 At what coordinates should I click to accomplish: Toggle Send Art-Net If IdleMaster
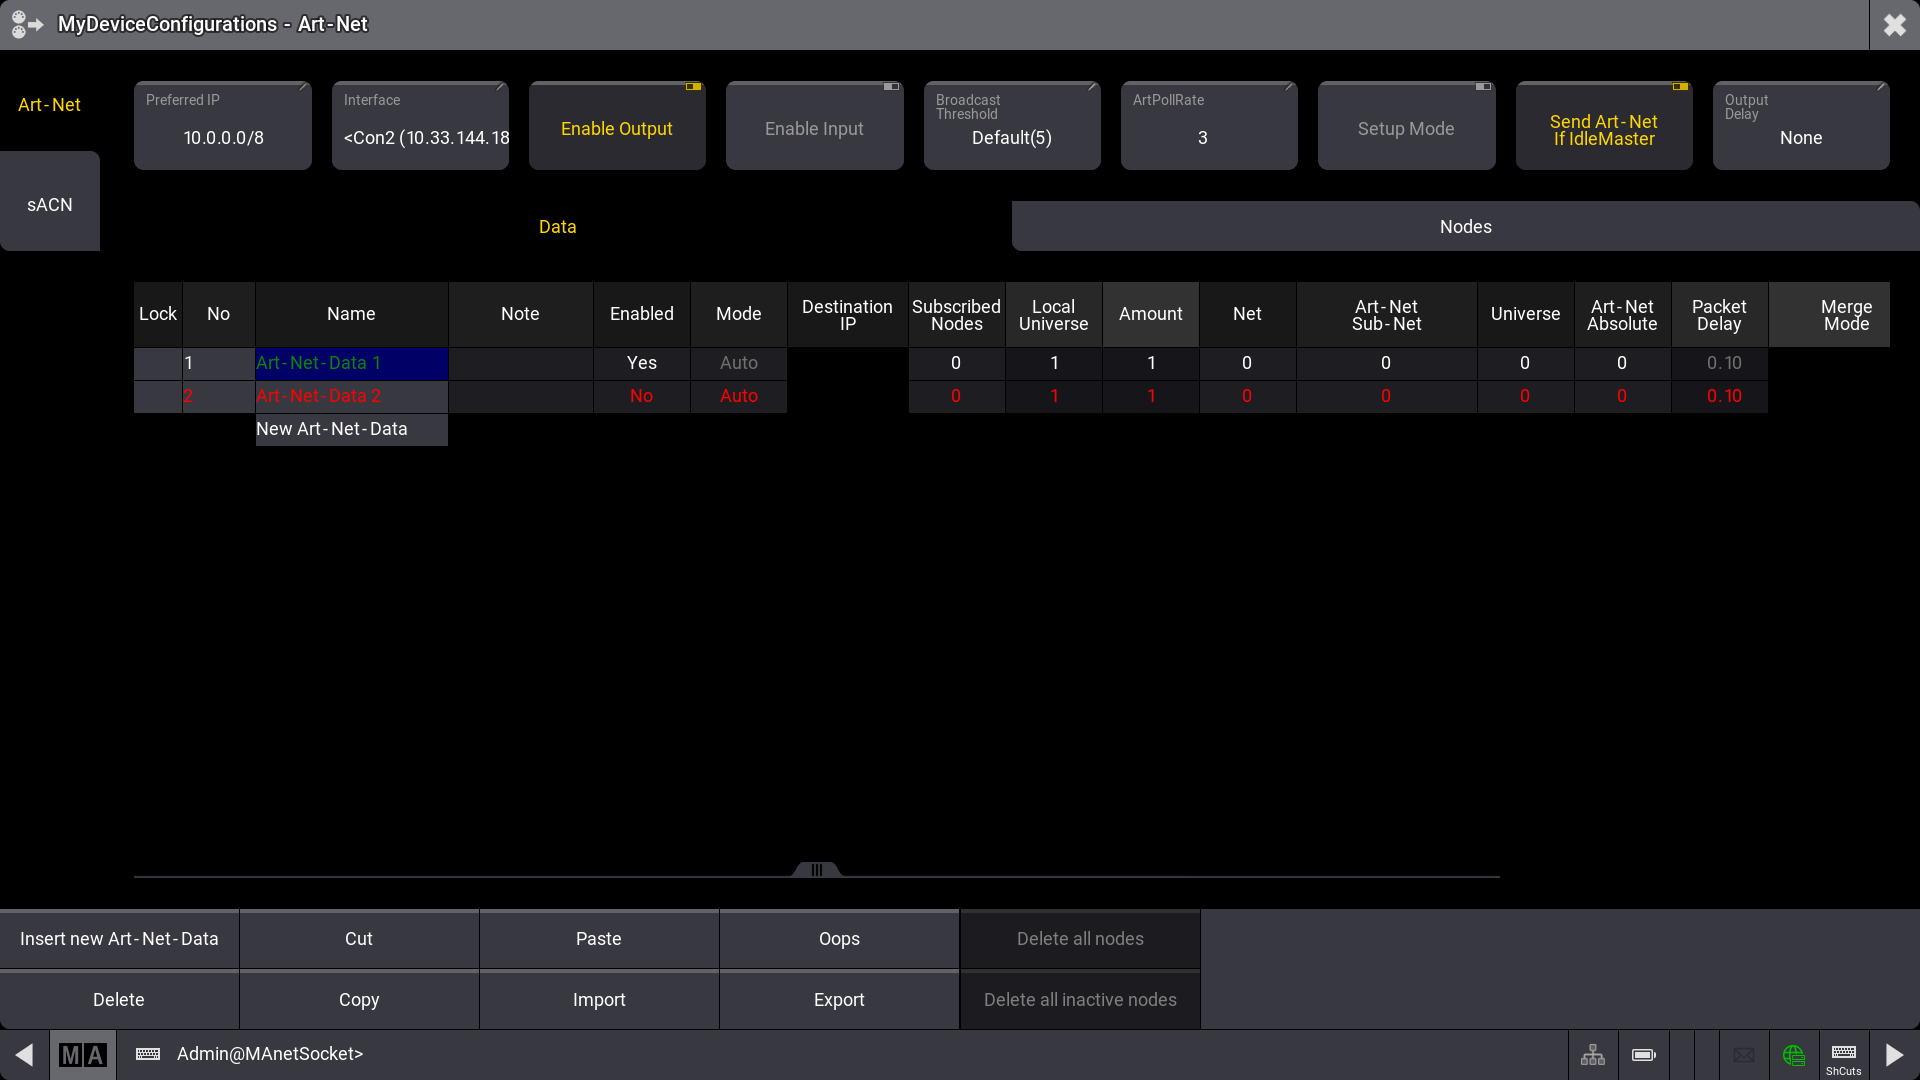point(1603,128)
